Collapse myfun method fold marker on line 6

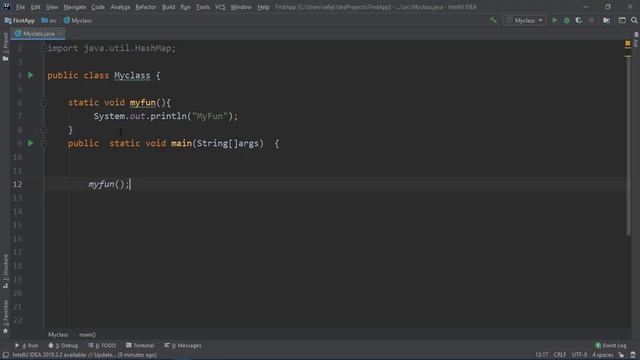coord(43,102)
